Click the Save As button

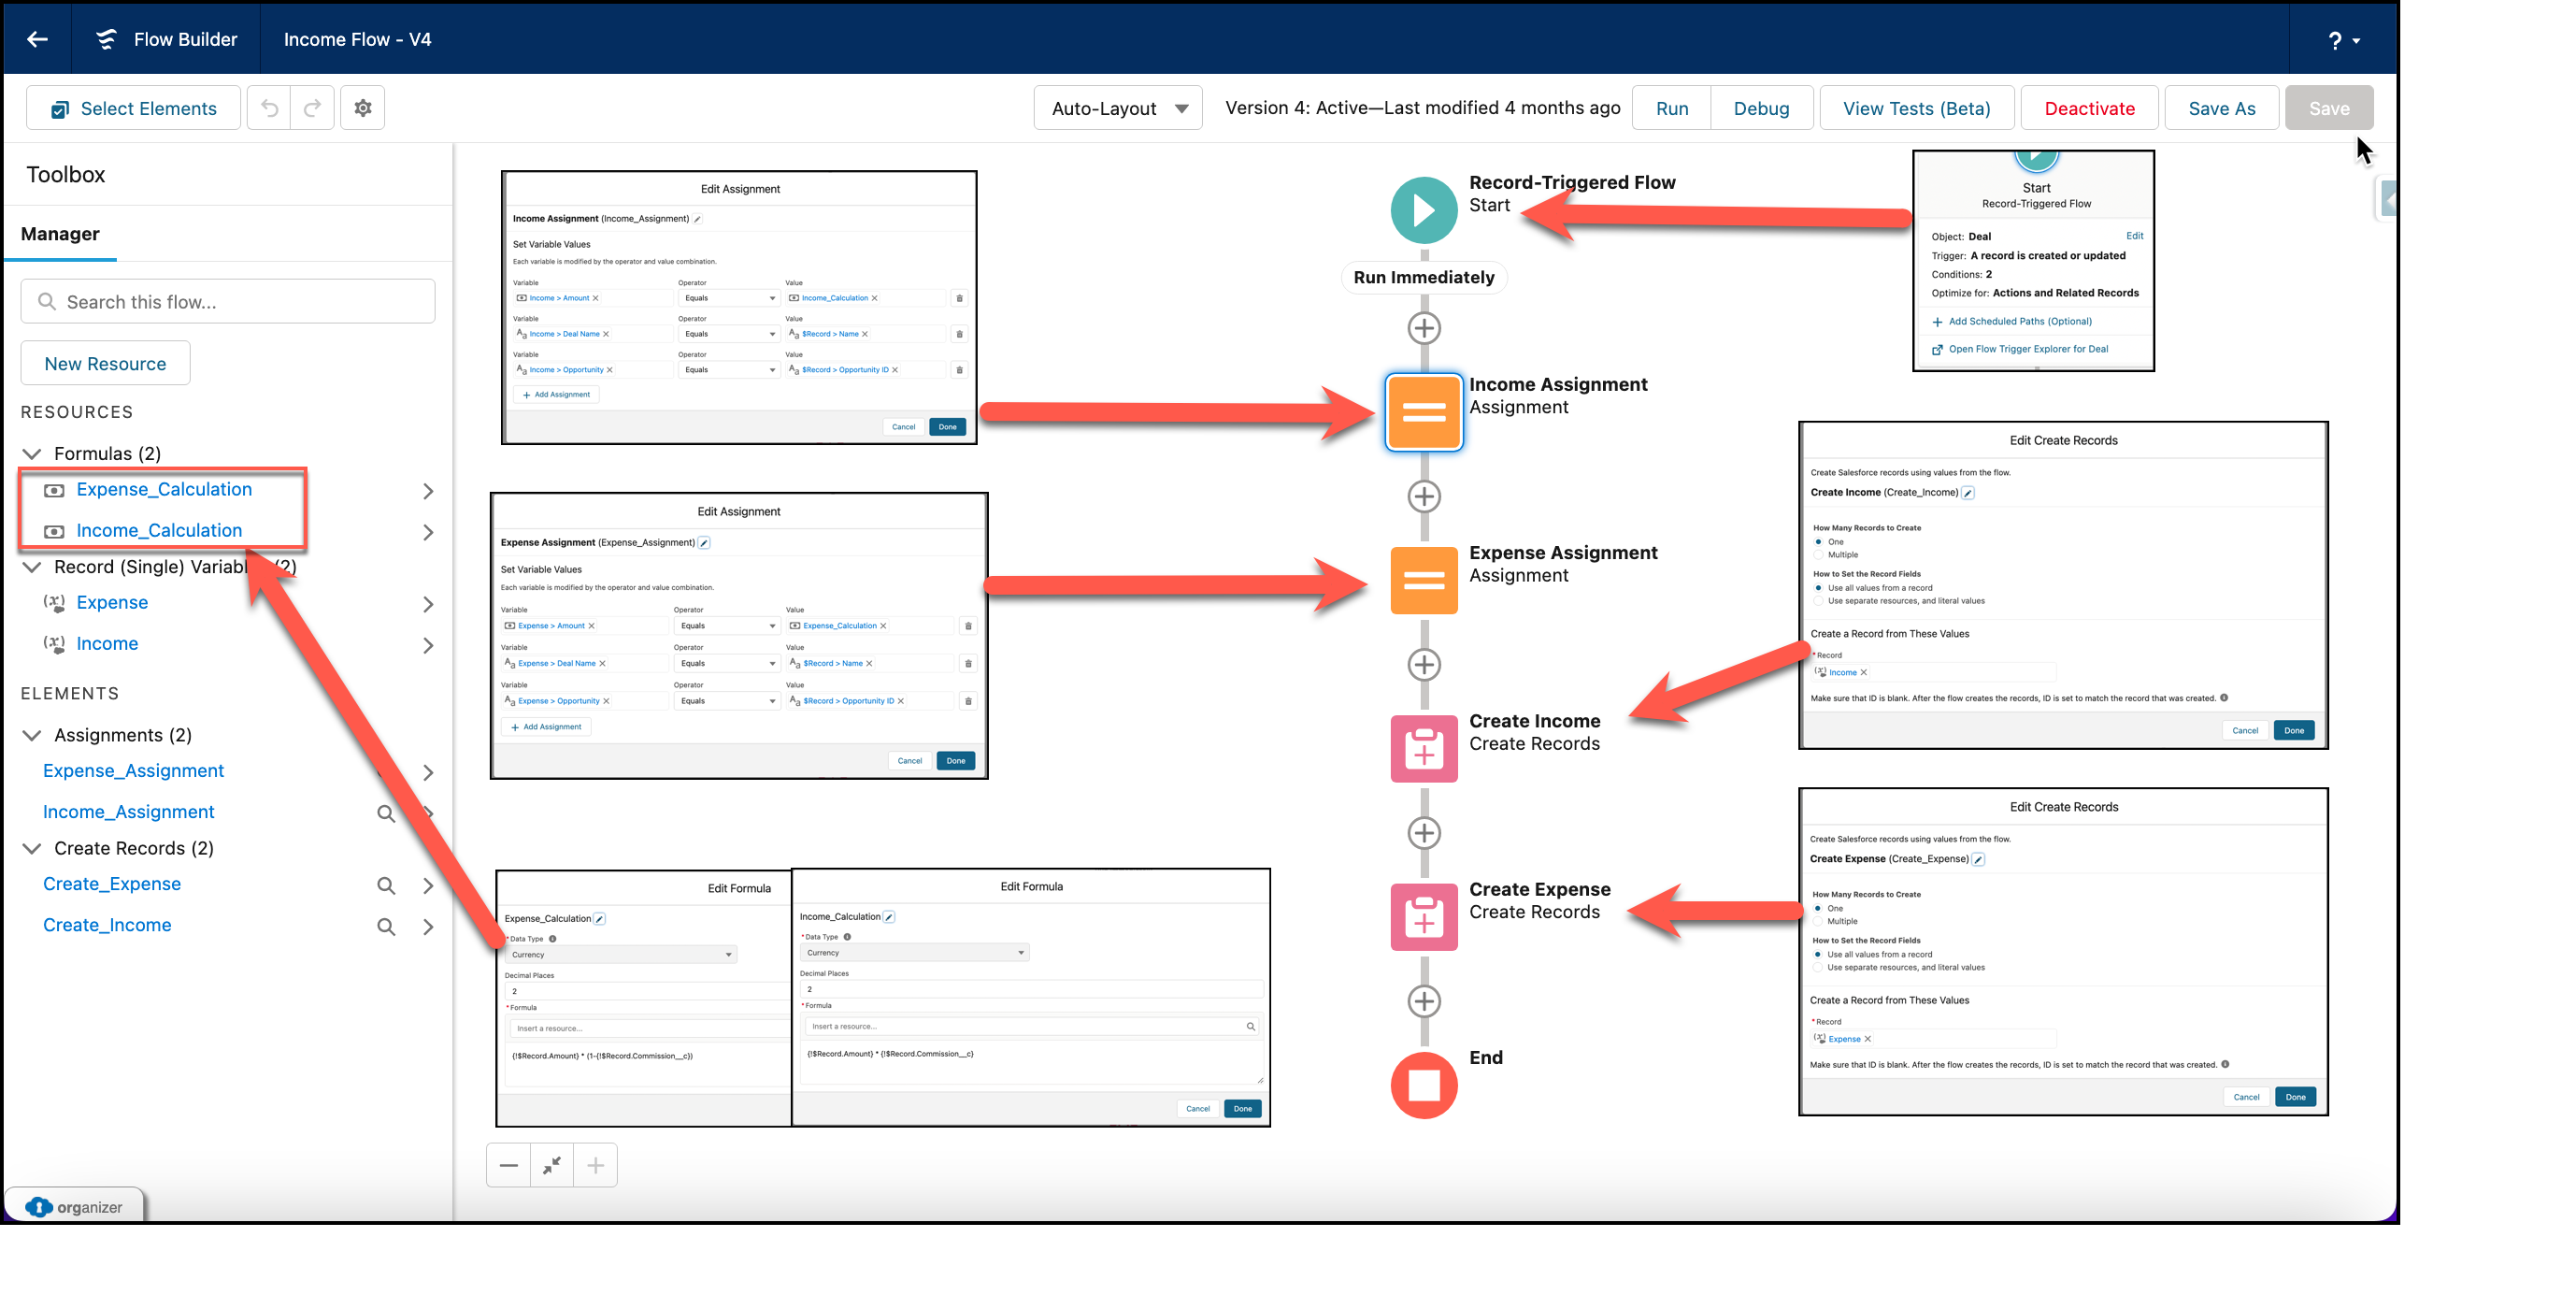[2221, 108]
